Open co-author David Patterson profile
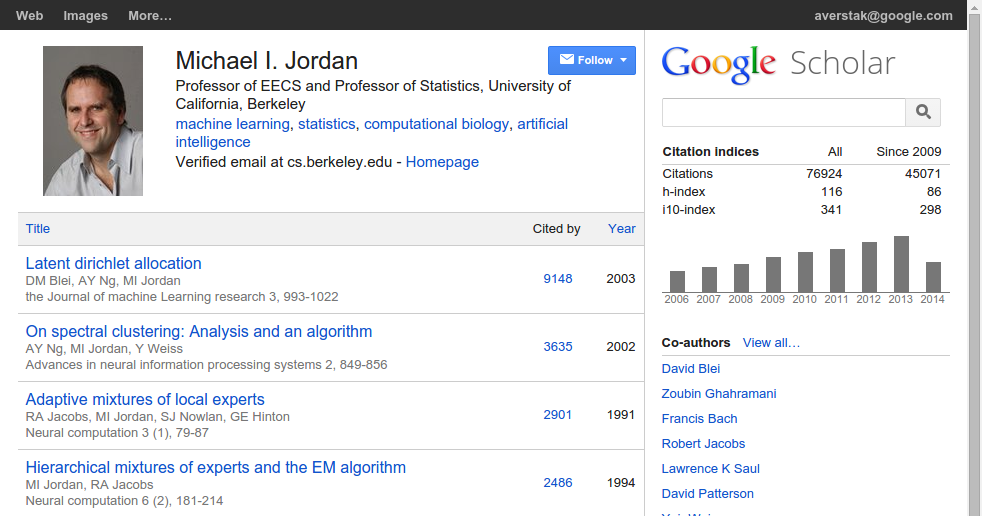Screen dimensions: 982x516 pos(708,494)
